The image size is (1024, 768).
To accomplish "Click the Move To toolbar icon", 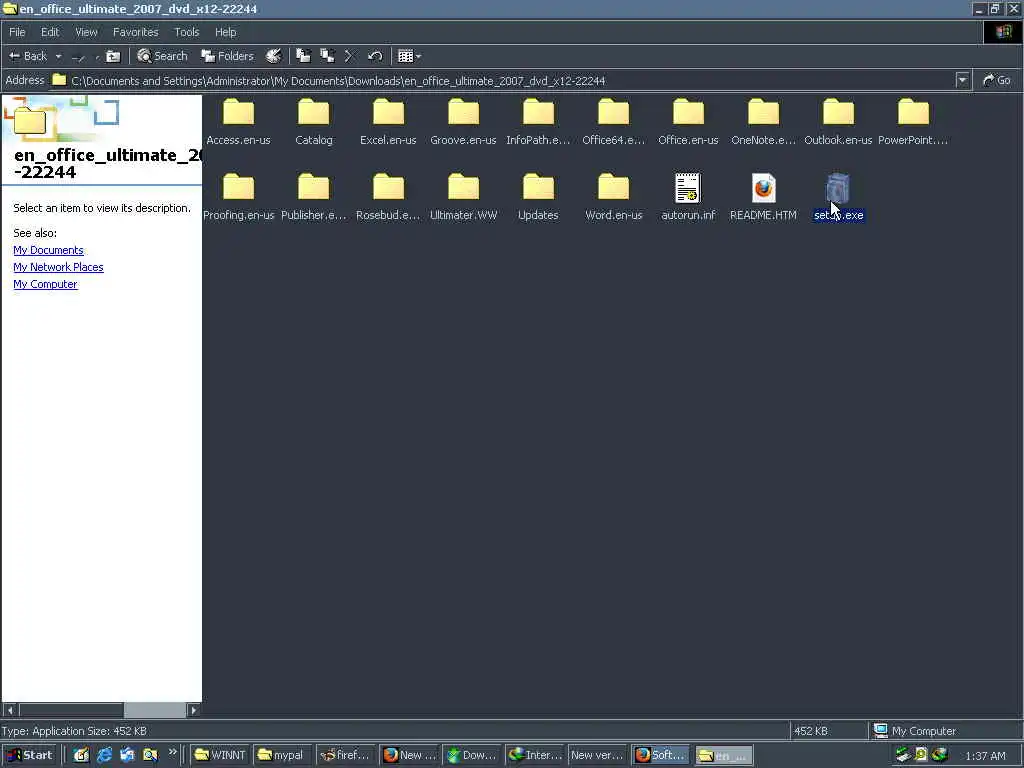I will point(303,56).
